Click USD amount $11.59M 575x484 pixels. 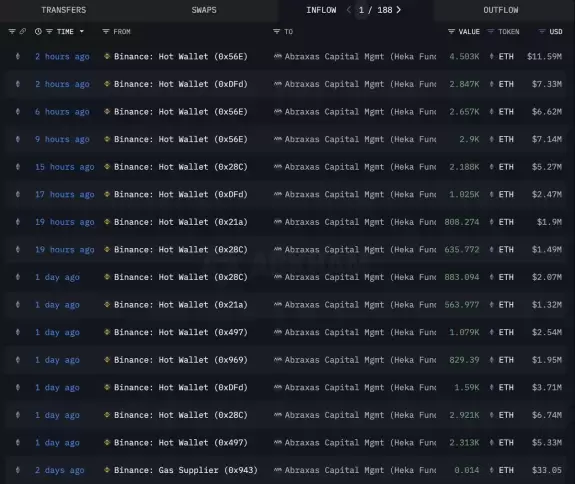[544, 56]
